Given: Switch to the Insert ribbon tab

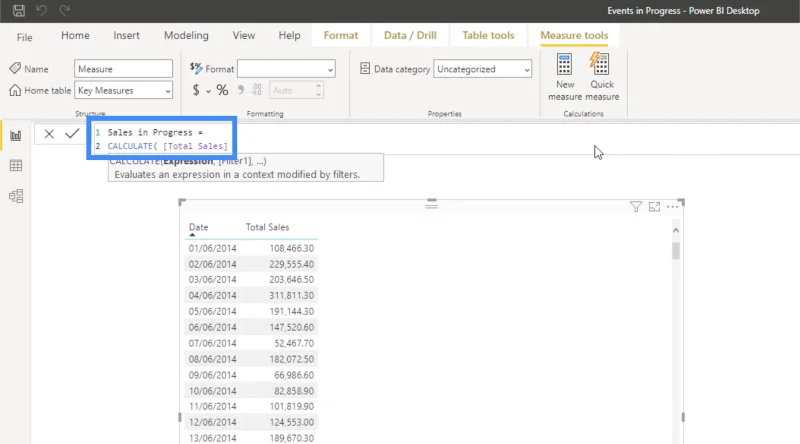Looking at the screenshot, I should pos(126,35).
